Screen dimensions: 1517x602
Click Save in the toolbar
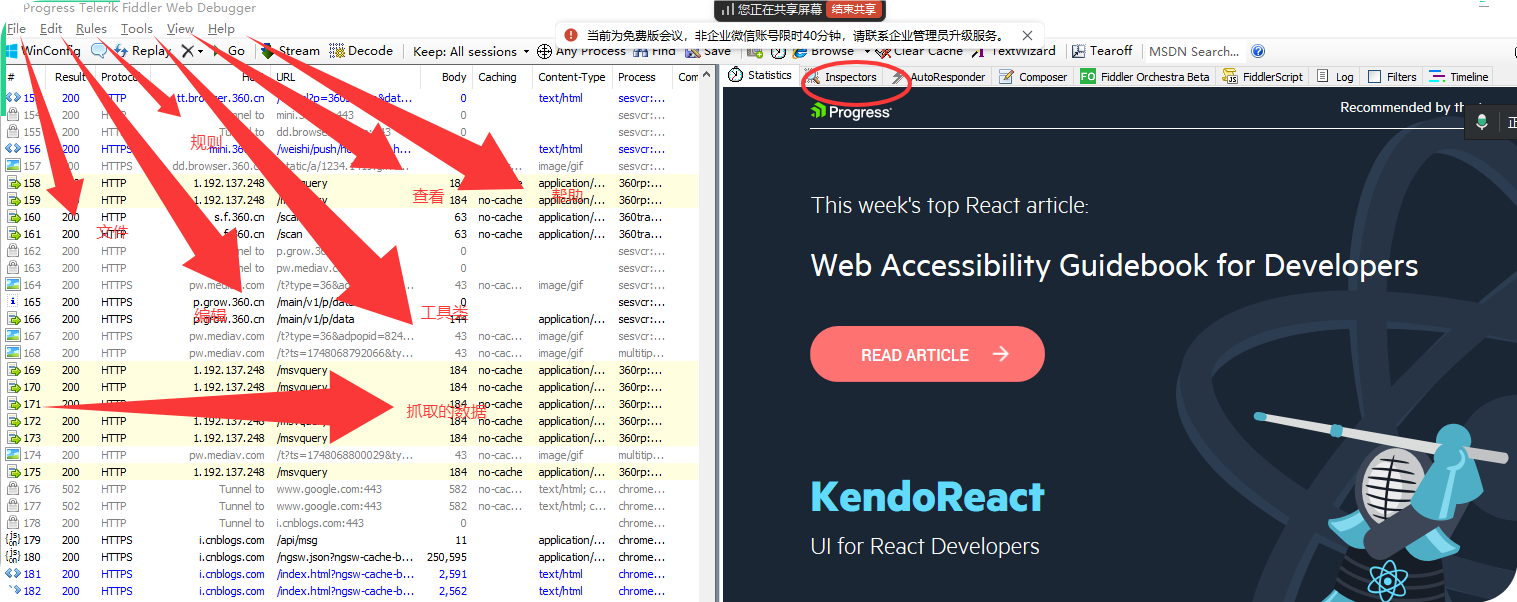(x=708, y=51)
